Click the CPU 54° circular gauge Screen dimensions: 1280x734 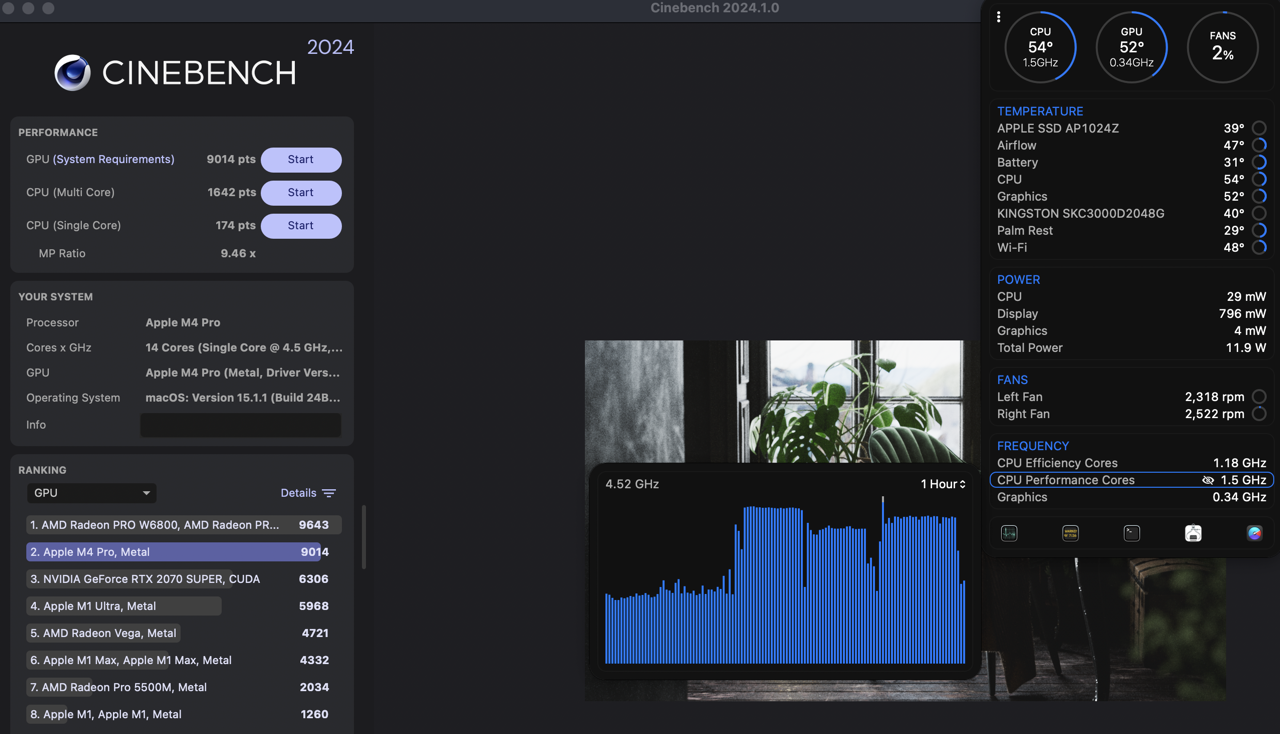1040,47
